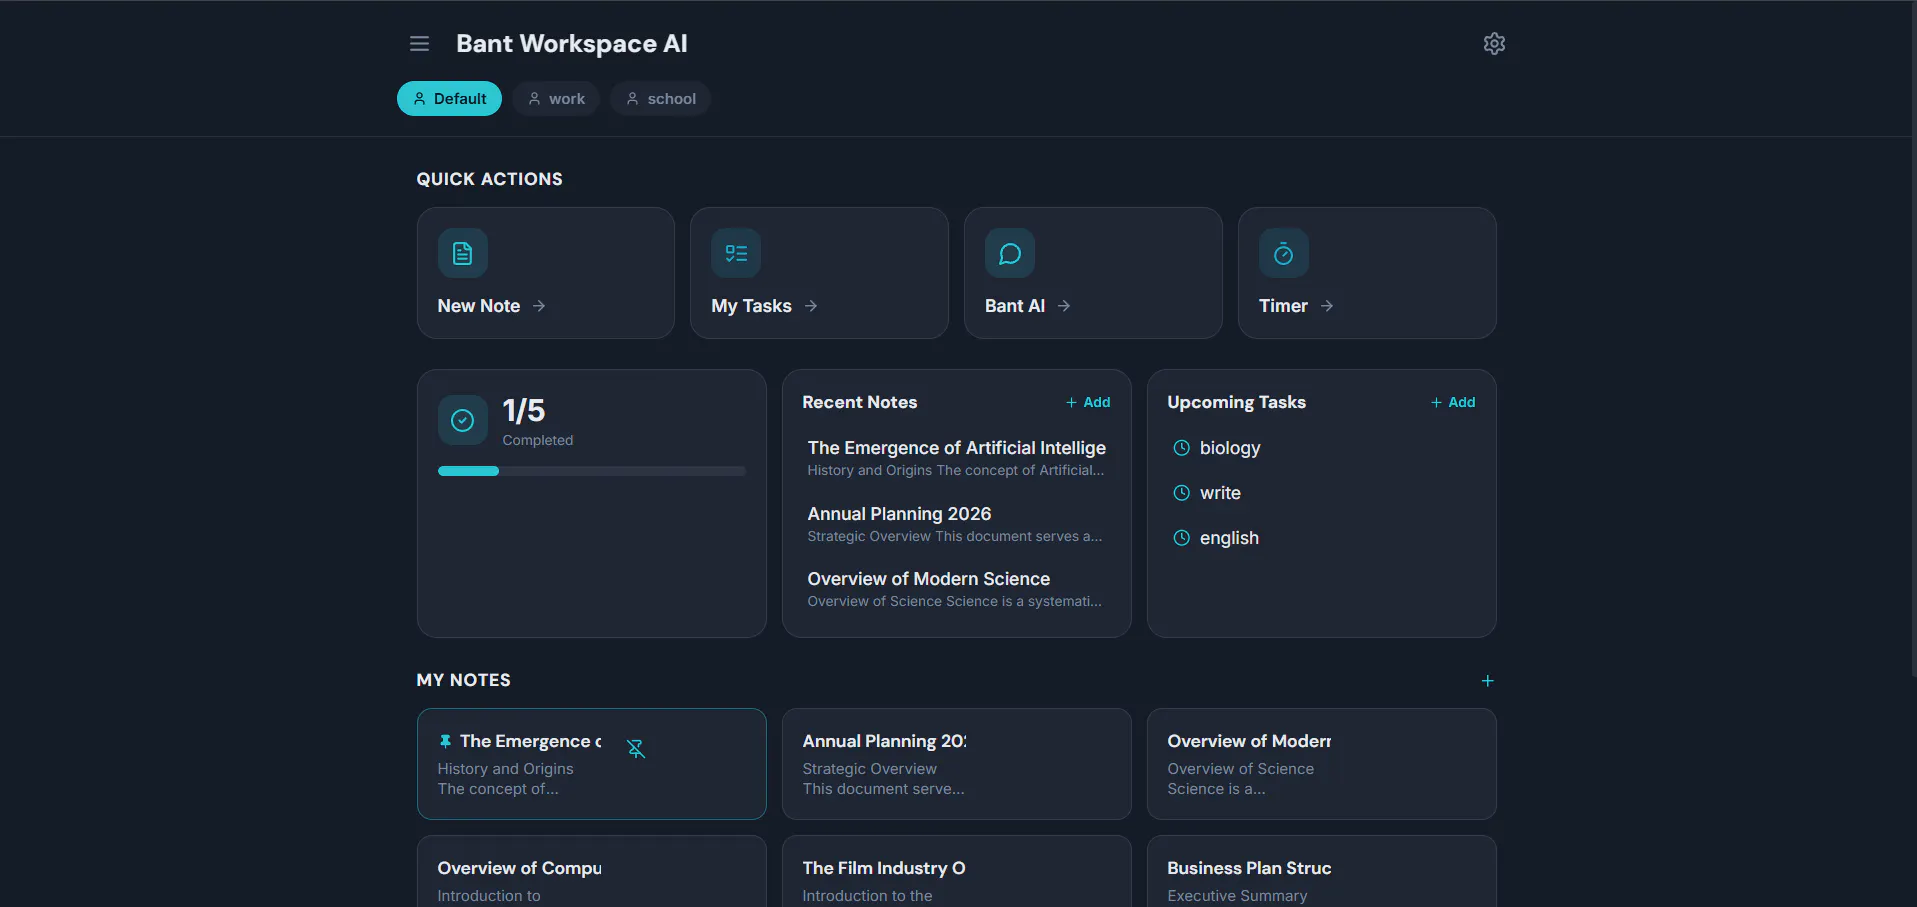Screen dimensions: 1917x907
Task: Select the biology upcoming task
Action: (1322, 448)
